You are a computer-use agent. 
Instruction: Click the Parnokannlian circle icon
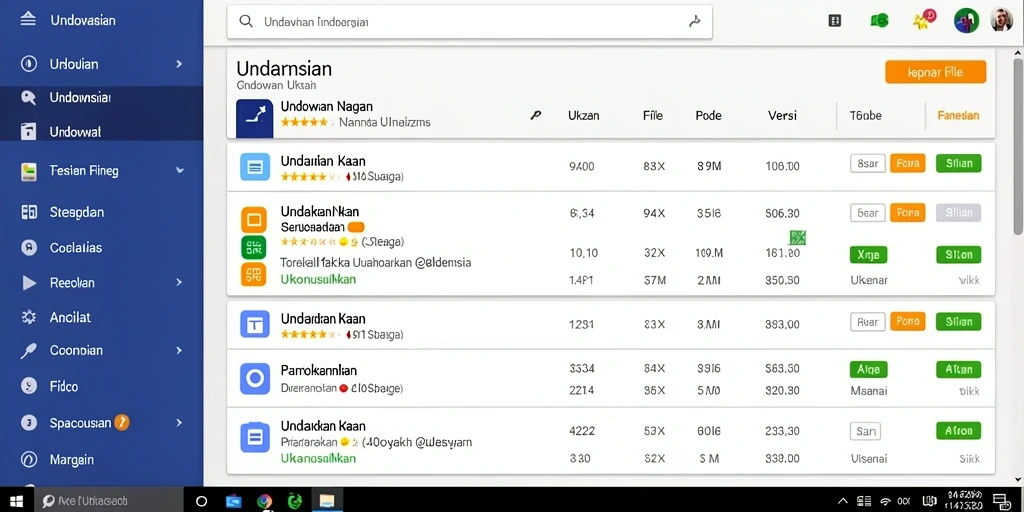point(255,379)
